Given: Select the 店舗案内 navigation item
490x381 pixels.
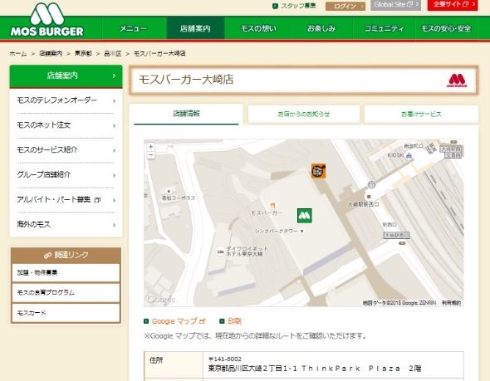Looking at the screenshot, I should pos(195,29).
